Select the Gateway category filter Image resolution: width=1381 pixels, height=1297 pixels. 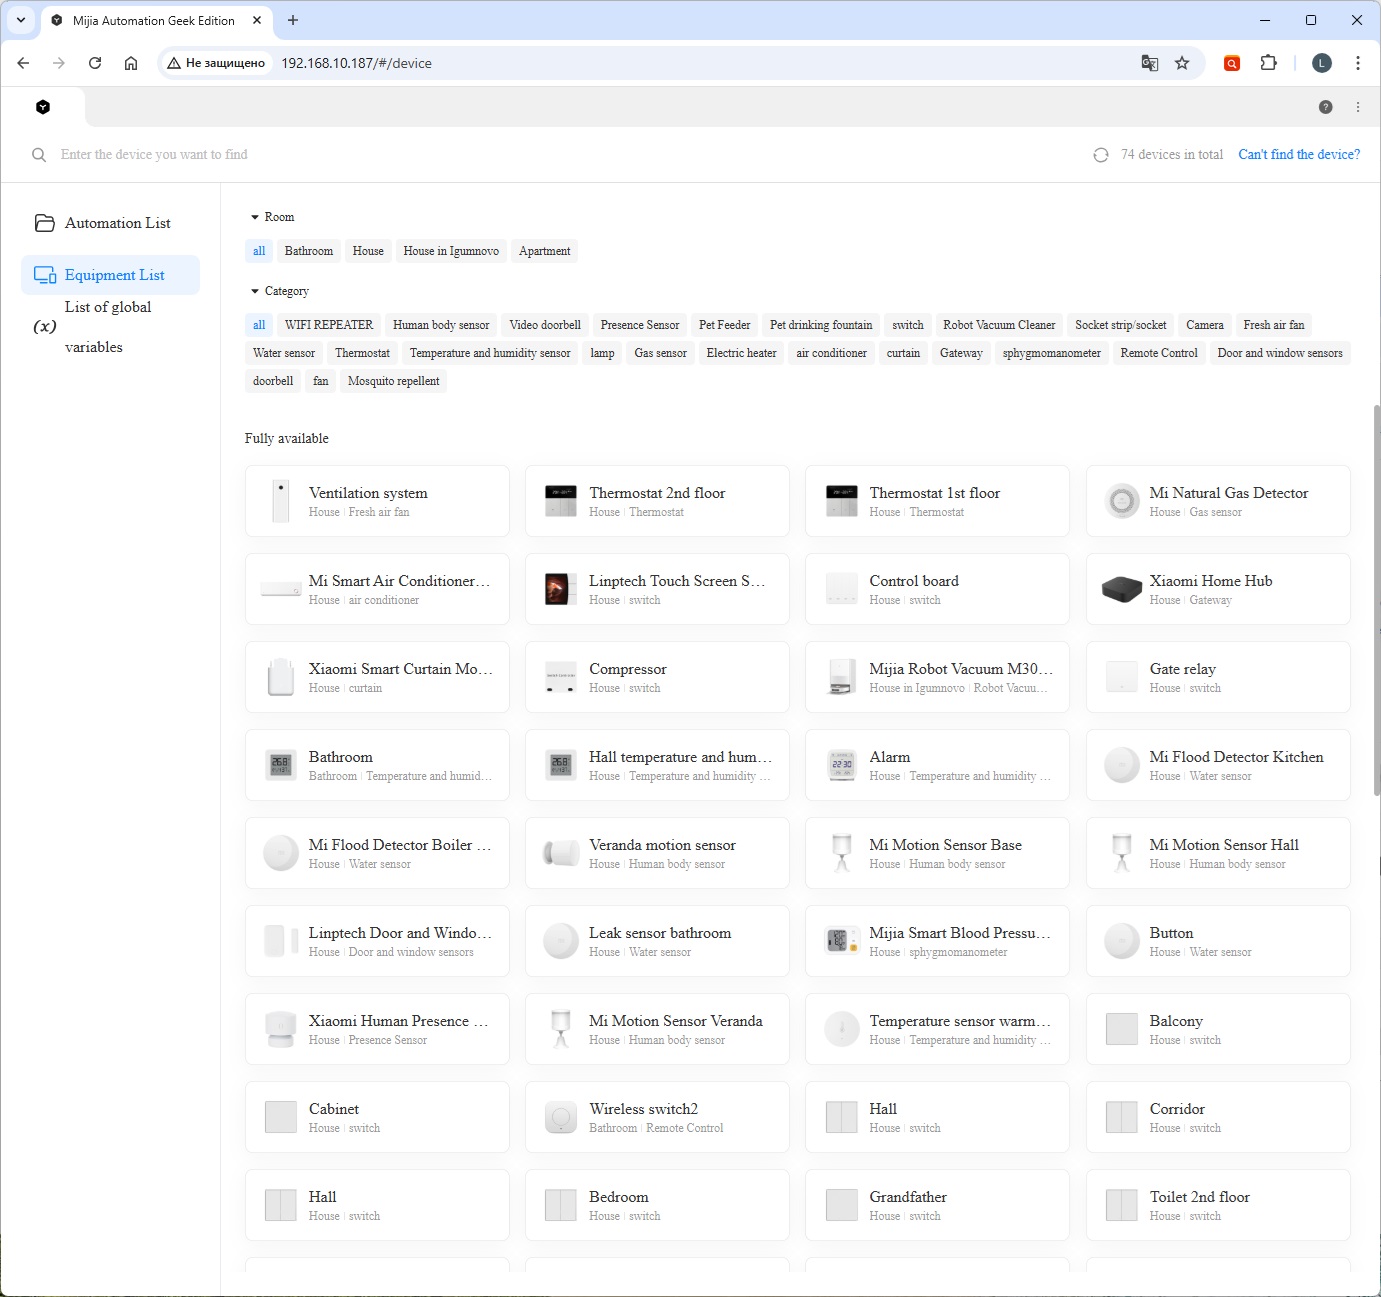tap(961, 353)
